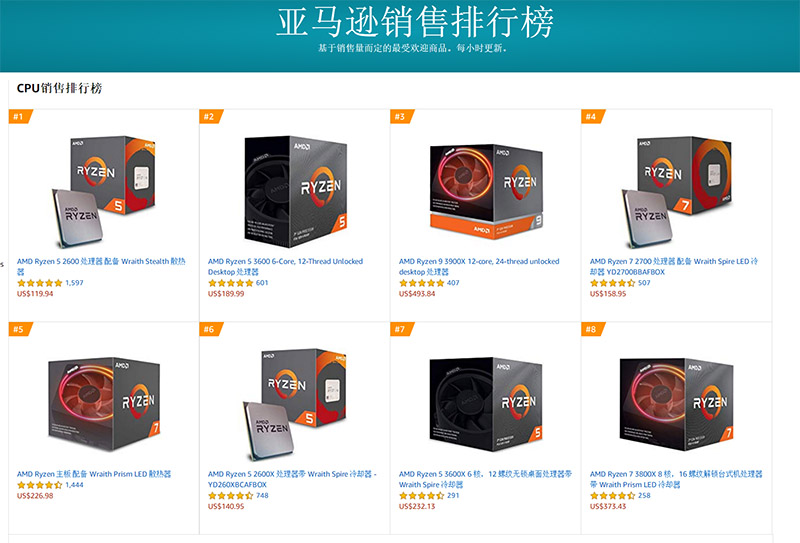
Task: Click the US$158.95 price
Action: (608, 293)
